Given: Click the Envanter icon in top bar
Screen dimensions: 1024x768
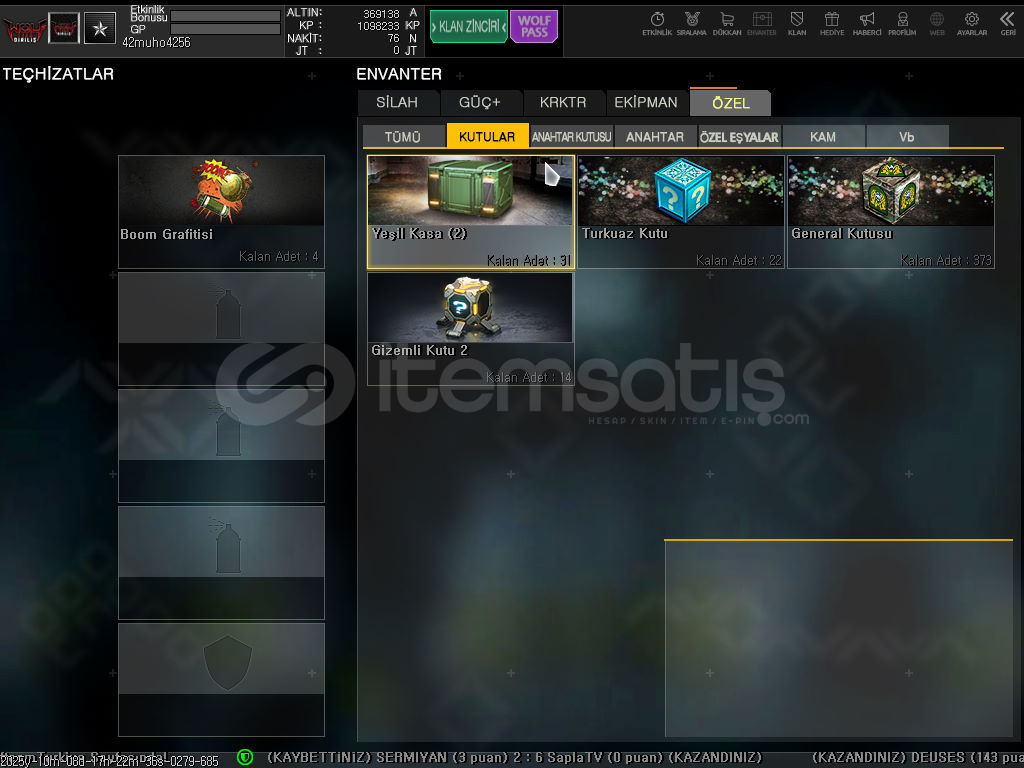Looking at the screenshot, I should click(x=761, y=24).
